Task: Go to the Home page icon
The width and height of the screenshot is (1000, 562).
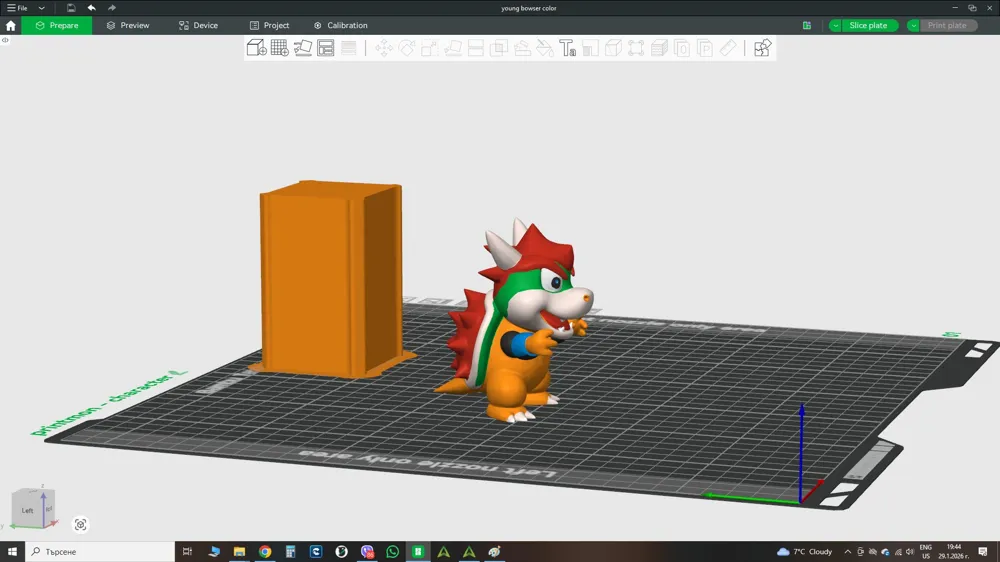Action: [x=10, y=26]
